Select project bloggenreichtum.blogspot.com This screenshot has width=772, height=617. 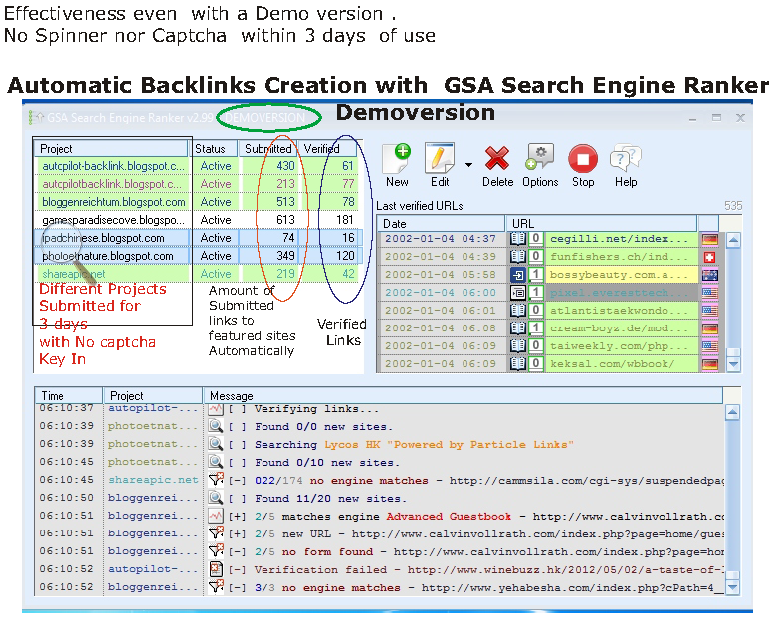pos(113,202)
